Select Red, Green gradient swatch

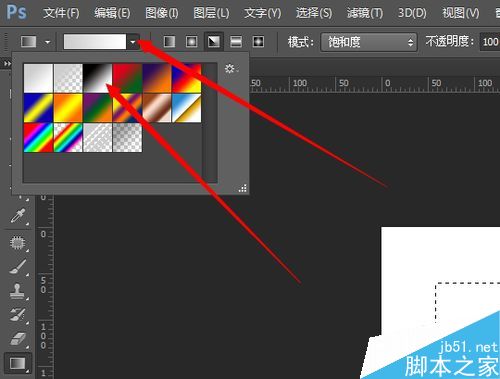[127, 78]
